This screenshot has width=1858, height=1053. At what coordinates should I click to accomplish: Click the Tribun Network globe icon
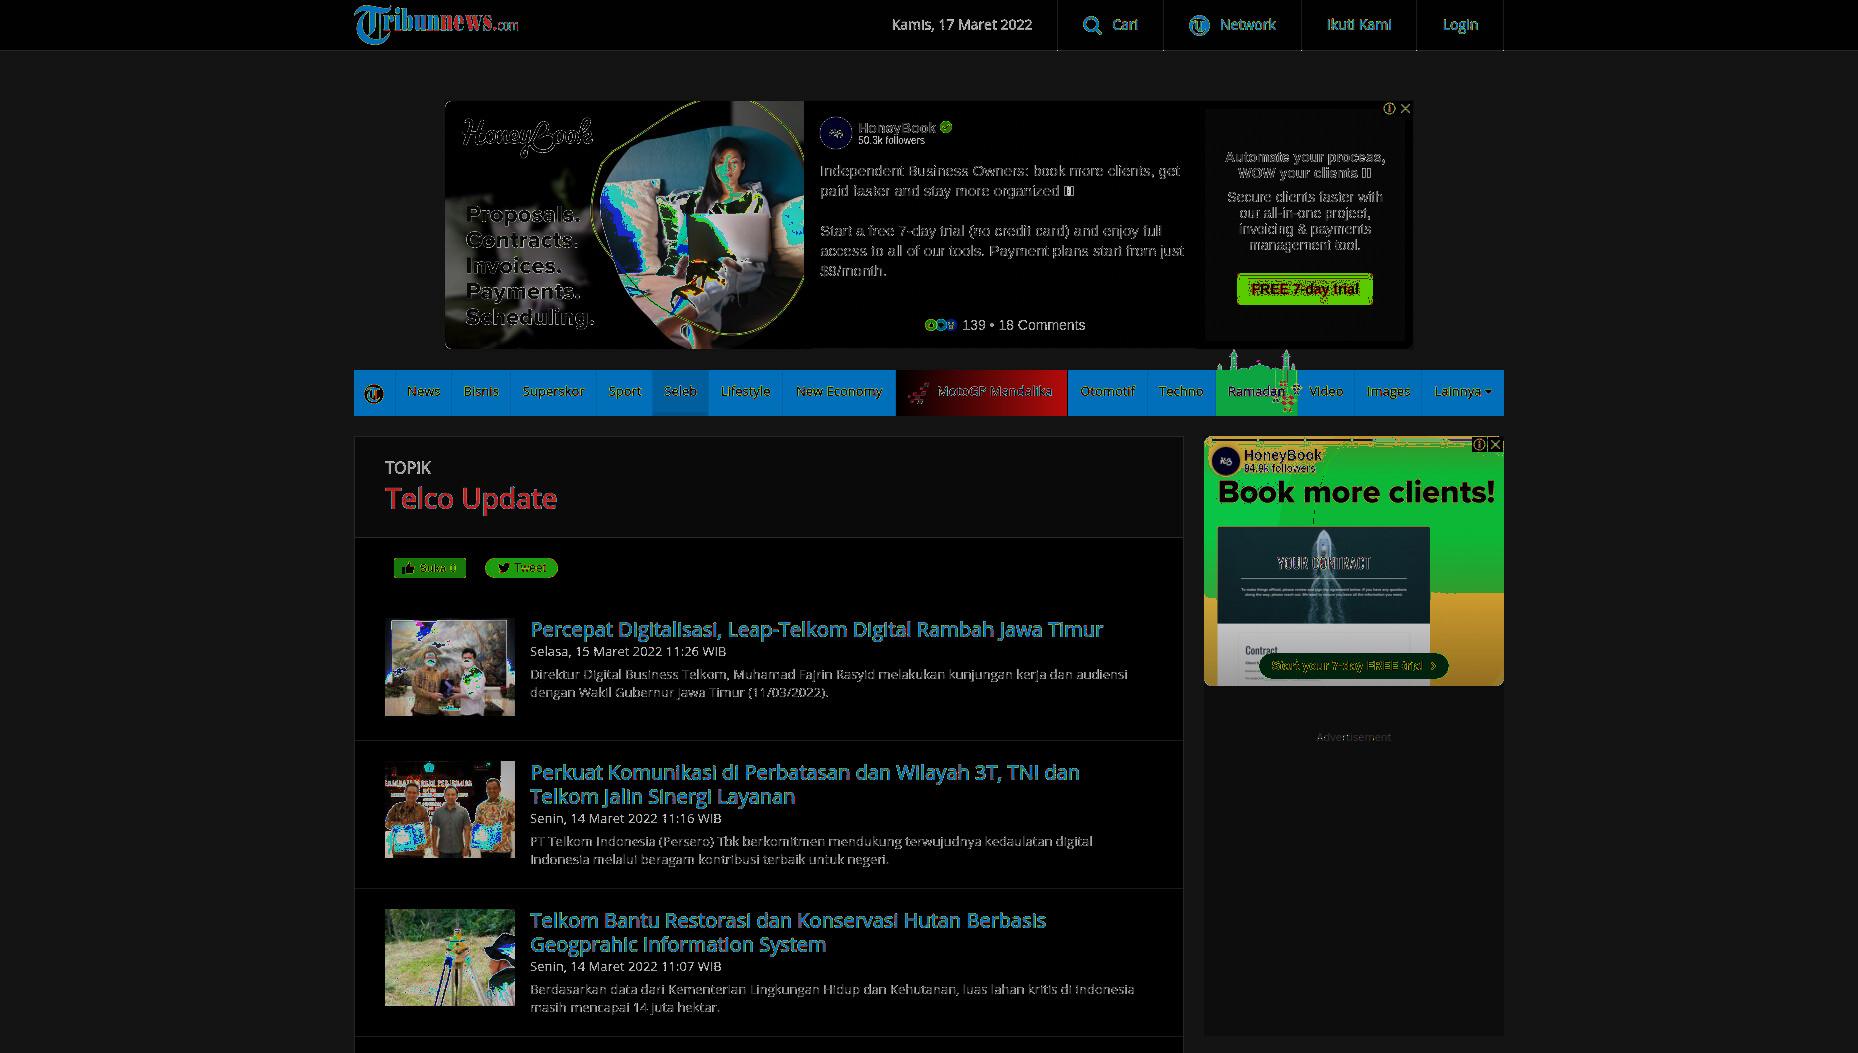pyautogui.click(x=1199, y=25)
